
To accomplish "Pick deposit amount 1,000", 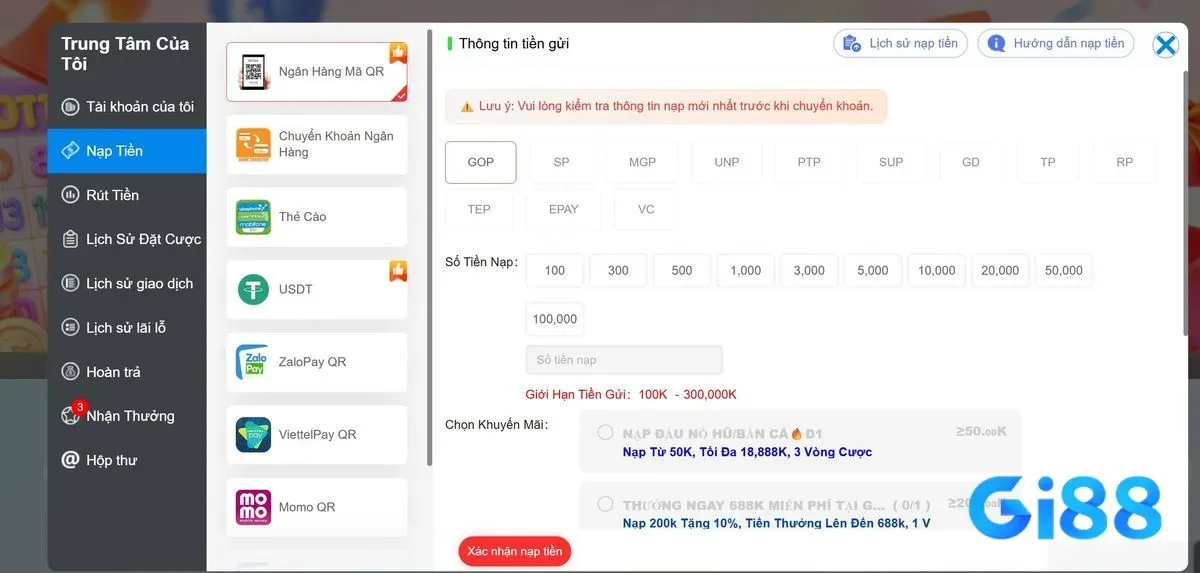I will tap(746, 270).
